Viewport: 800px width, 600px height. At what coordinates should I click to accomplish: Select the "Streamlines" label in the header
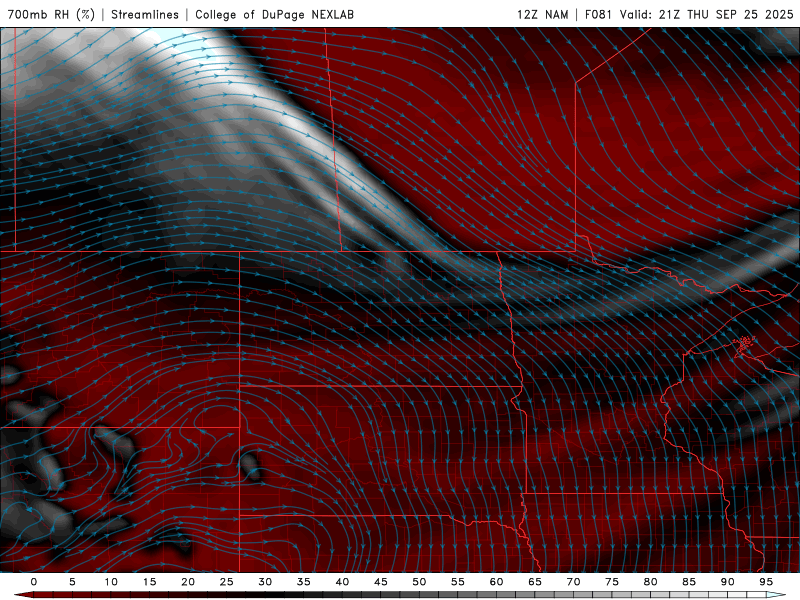point(145,14)
